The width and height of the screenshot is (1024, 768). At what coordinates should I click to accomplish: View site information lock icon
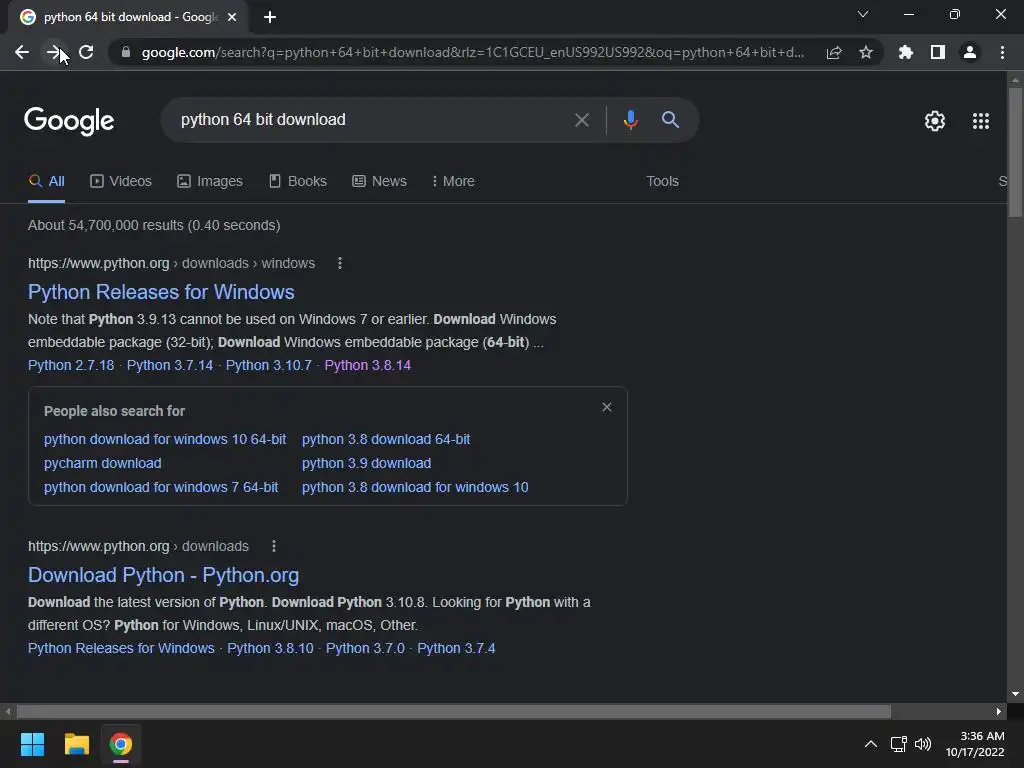pyautogui.click(x=126, y=52)
